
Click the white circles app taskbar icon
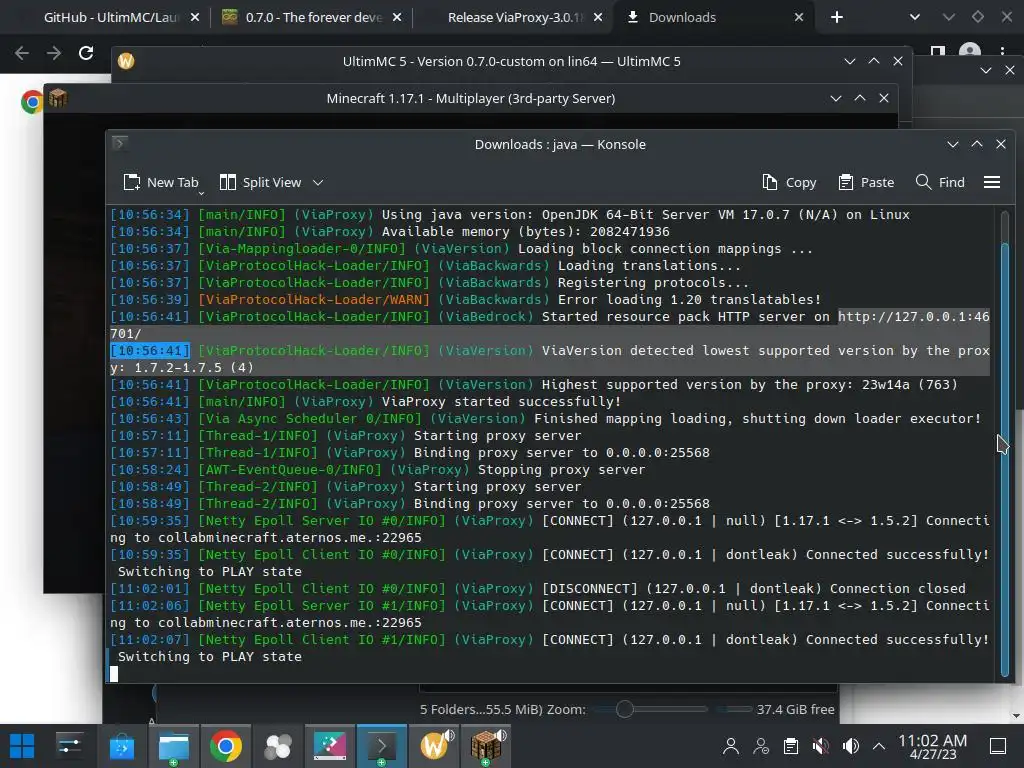(278, 746)
